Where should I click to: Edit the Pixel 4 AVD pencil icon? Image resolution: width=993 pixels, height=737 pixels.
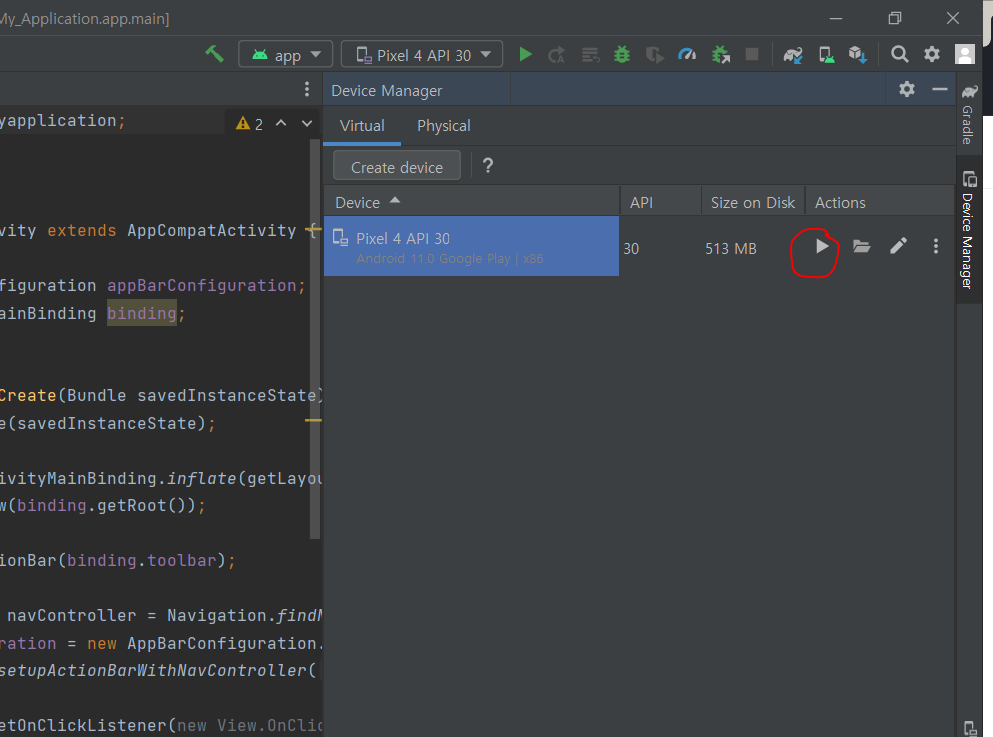point(899,246)
